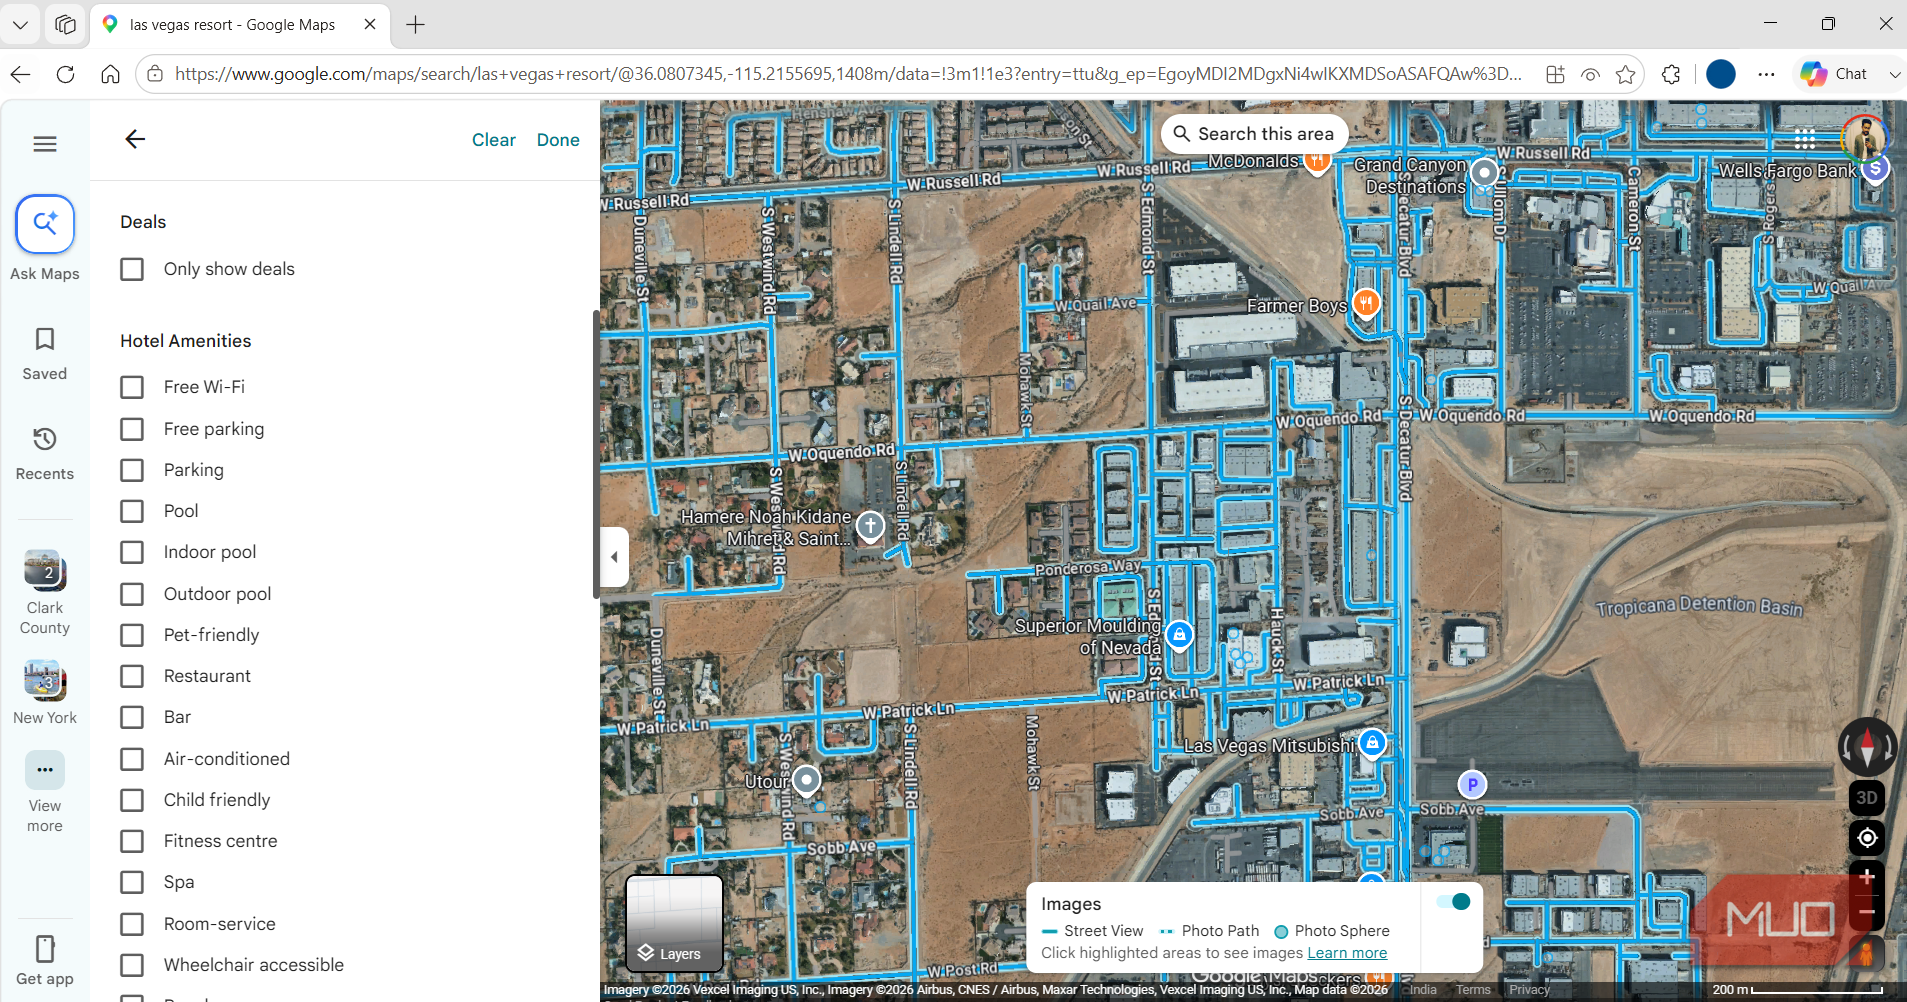The image size is (1907, 1002).
Task: Open Recents history
Action: coord(45,454)
